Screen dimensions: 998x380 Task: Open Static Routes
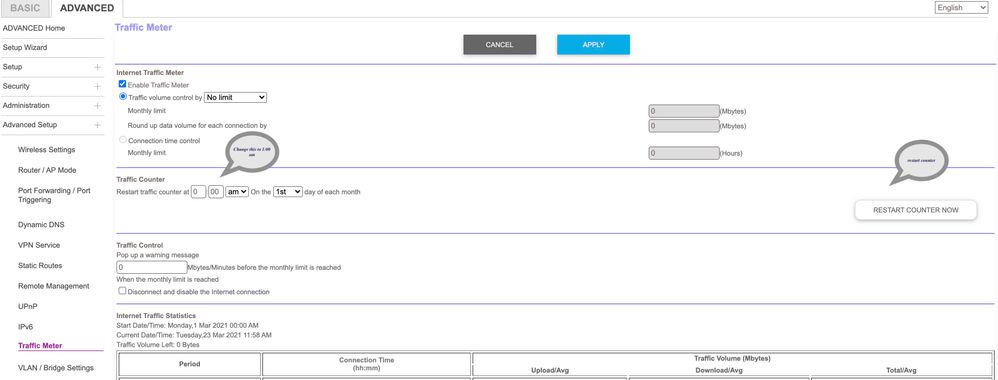40,265
